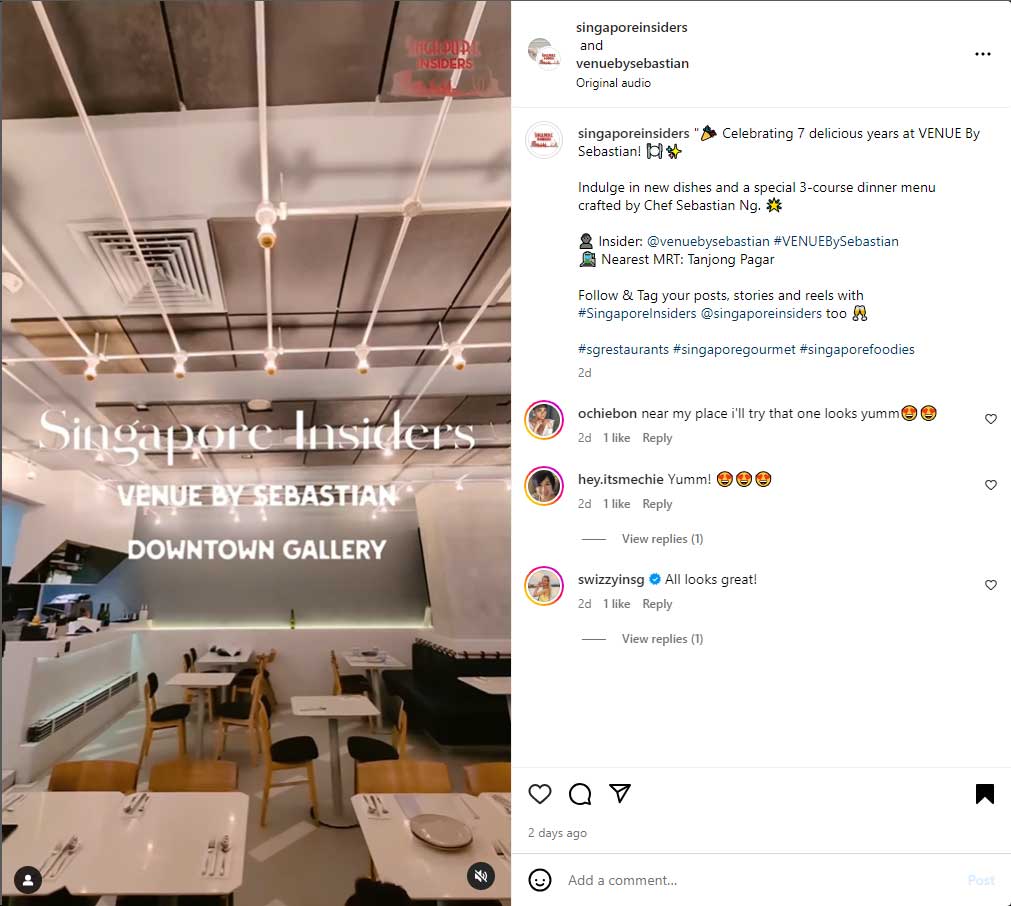Unmute the reel audio

coord(481,876)
